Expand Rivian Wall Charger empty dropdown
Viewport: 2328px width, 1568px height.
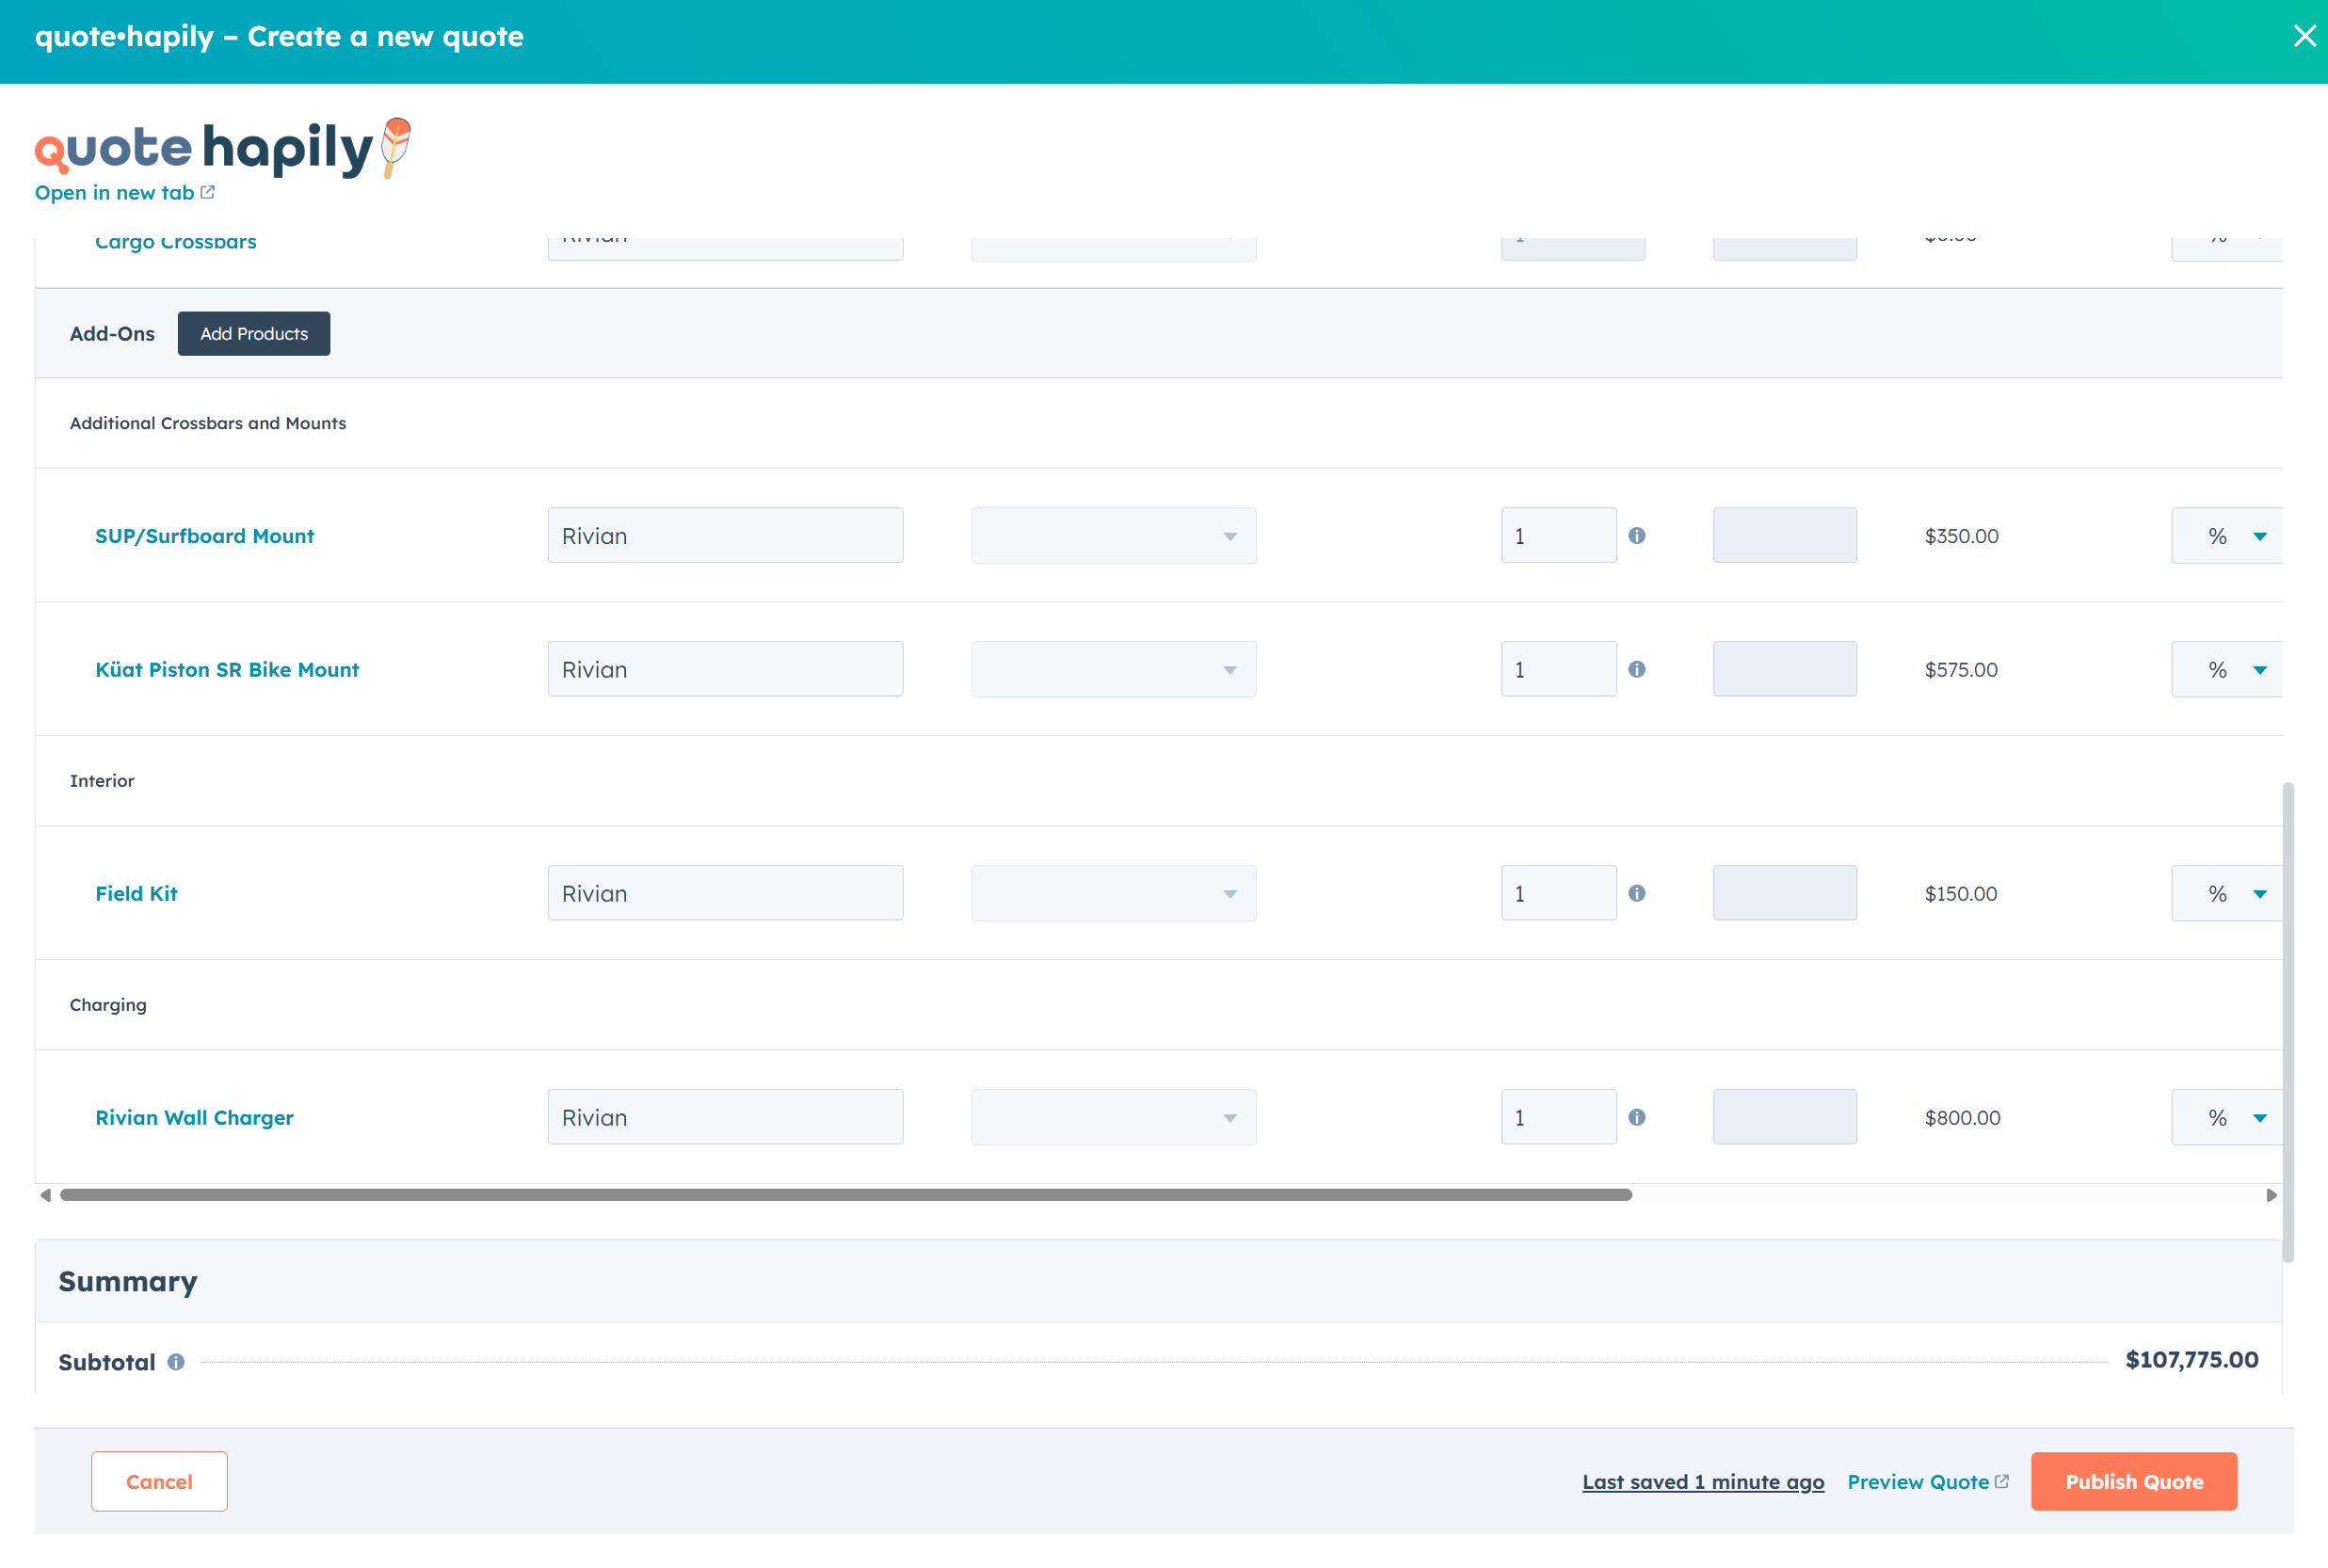pos(1113,1117)
